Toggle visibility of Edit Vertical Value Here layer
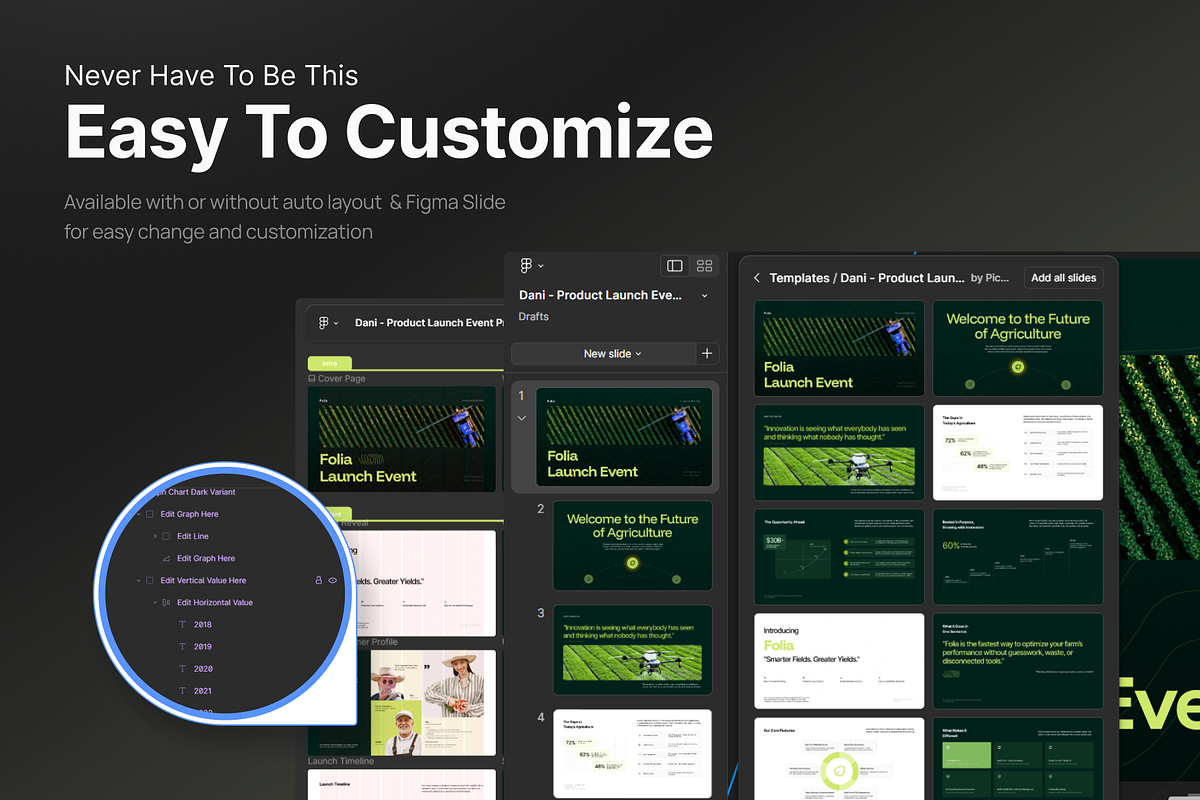 coord(333,580)
